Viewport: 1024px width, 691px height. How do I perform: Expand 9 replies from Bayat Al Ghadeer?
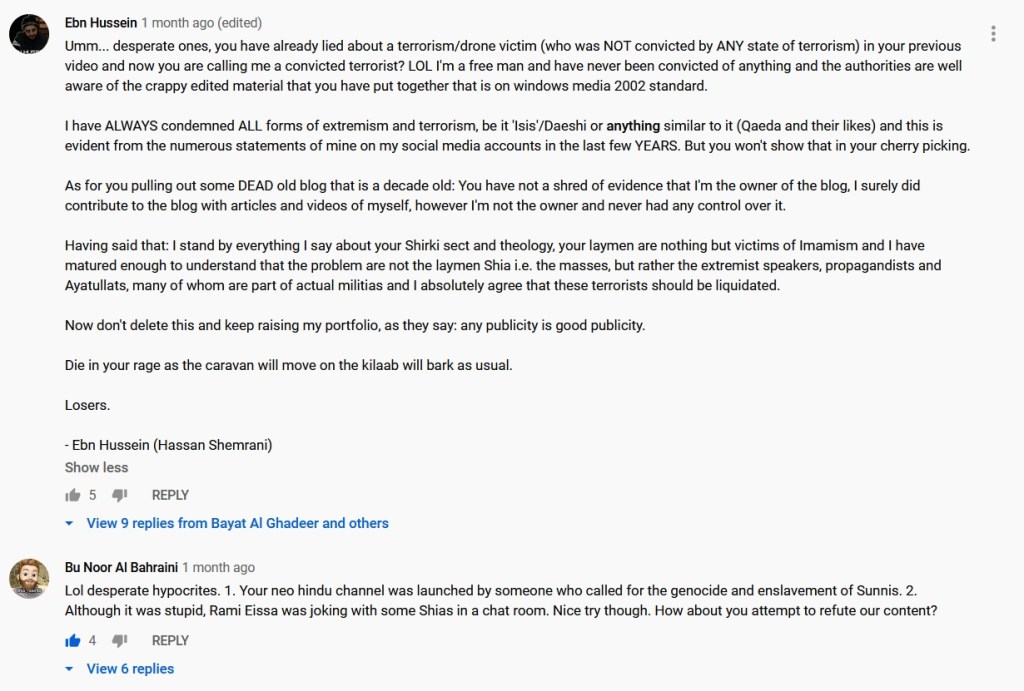tap(237, 523)
